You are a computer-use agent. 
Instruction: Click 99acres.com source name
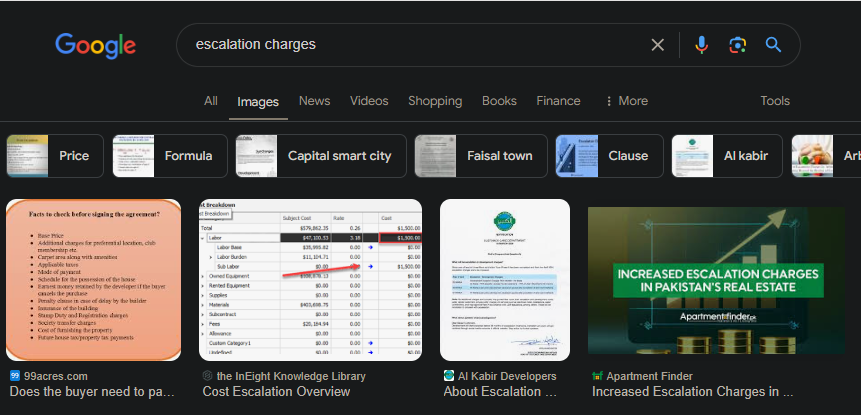55,376
